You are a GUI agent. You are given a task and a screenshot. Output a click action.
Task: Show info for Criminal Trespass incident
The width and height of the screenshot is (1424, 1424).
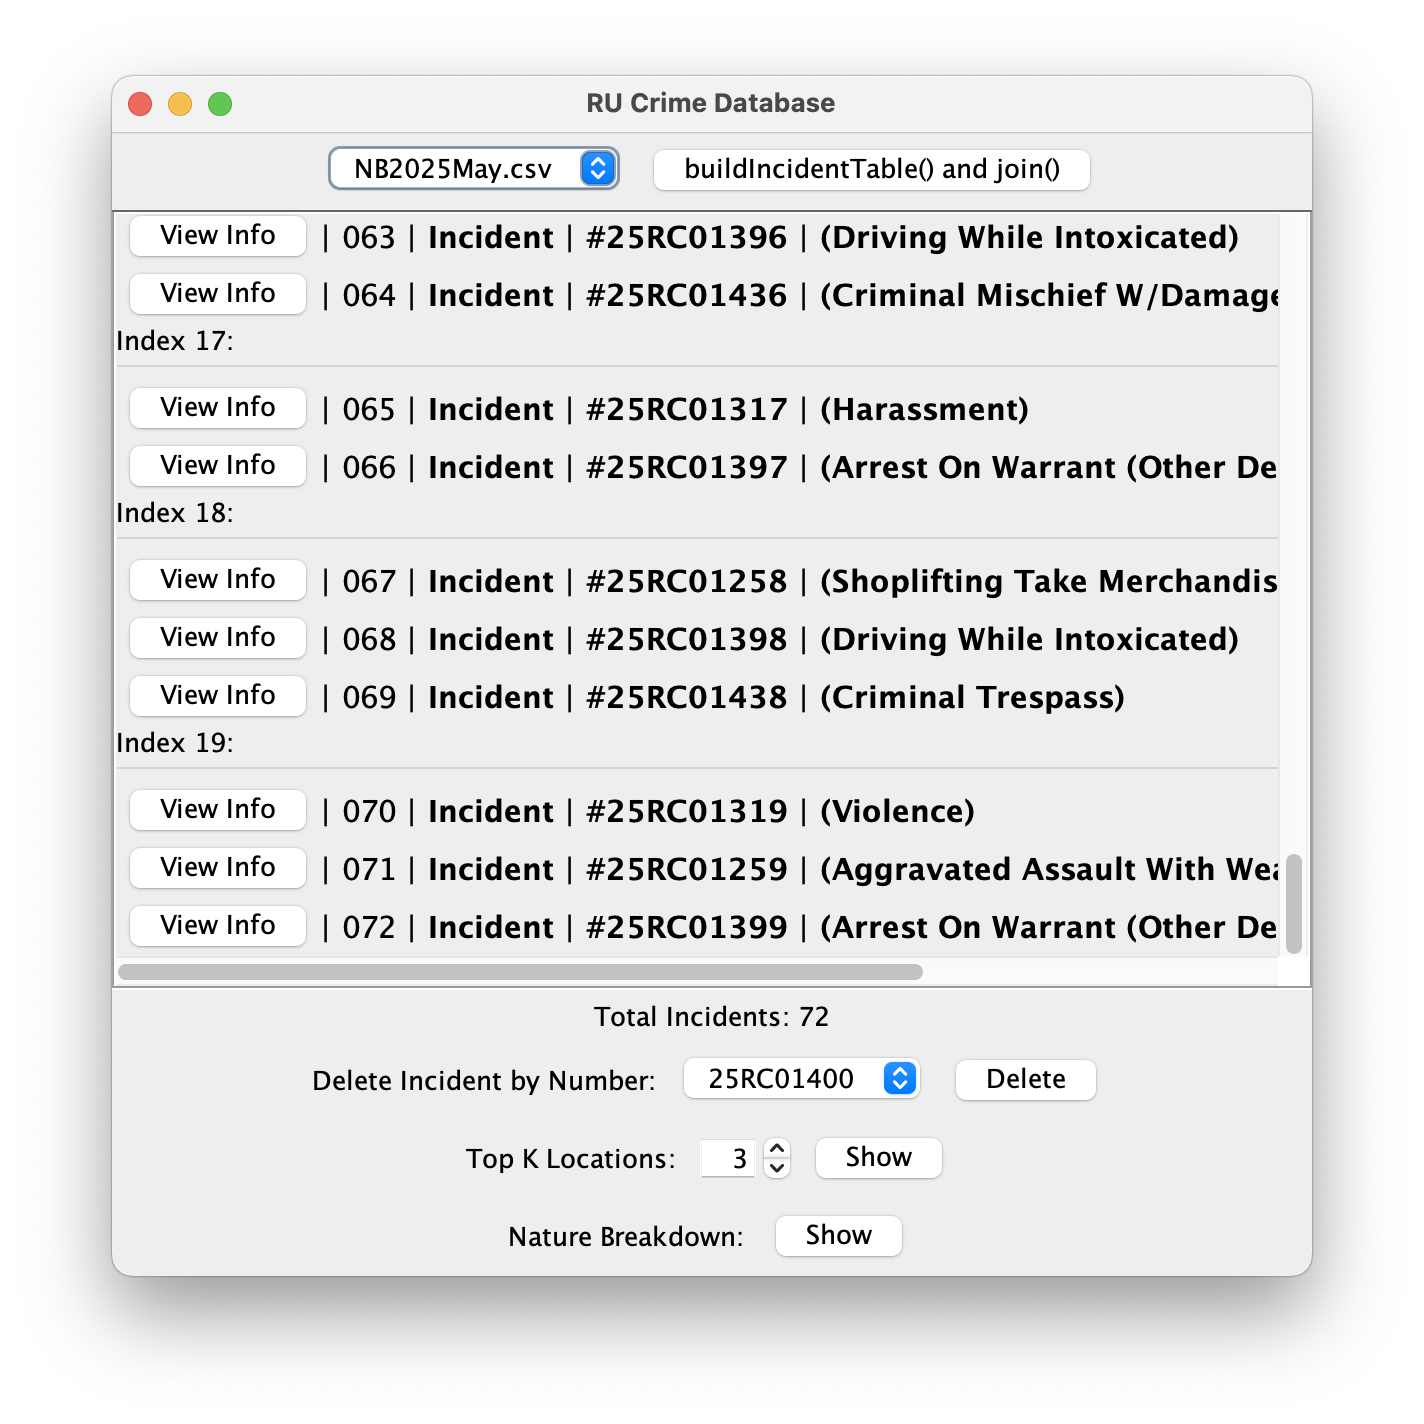click(218, 696)
